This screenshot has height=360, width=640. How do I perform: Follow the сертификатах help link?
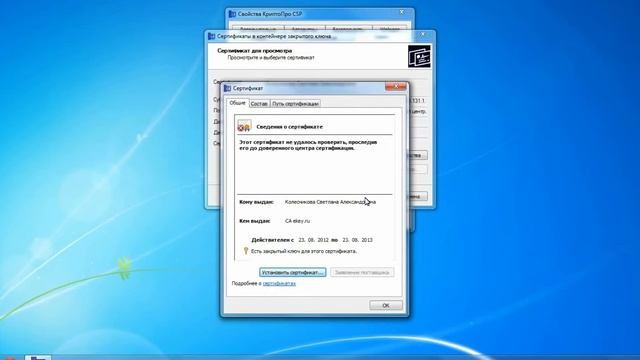[x=279, y=283]
